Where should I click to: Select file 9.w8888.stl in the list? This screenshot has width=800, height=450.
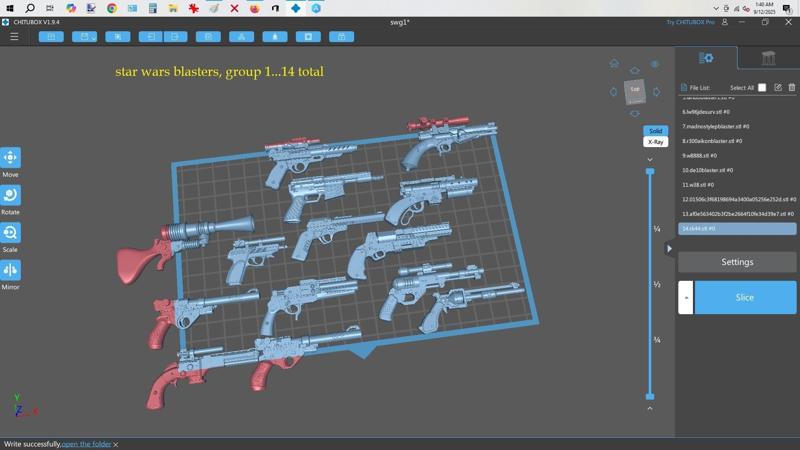(737, 156)
